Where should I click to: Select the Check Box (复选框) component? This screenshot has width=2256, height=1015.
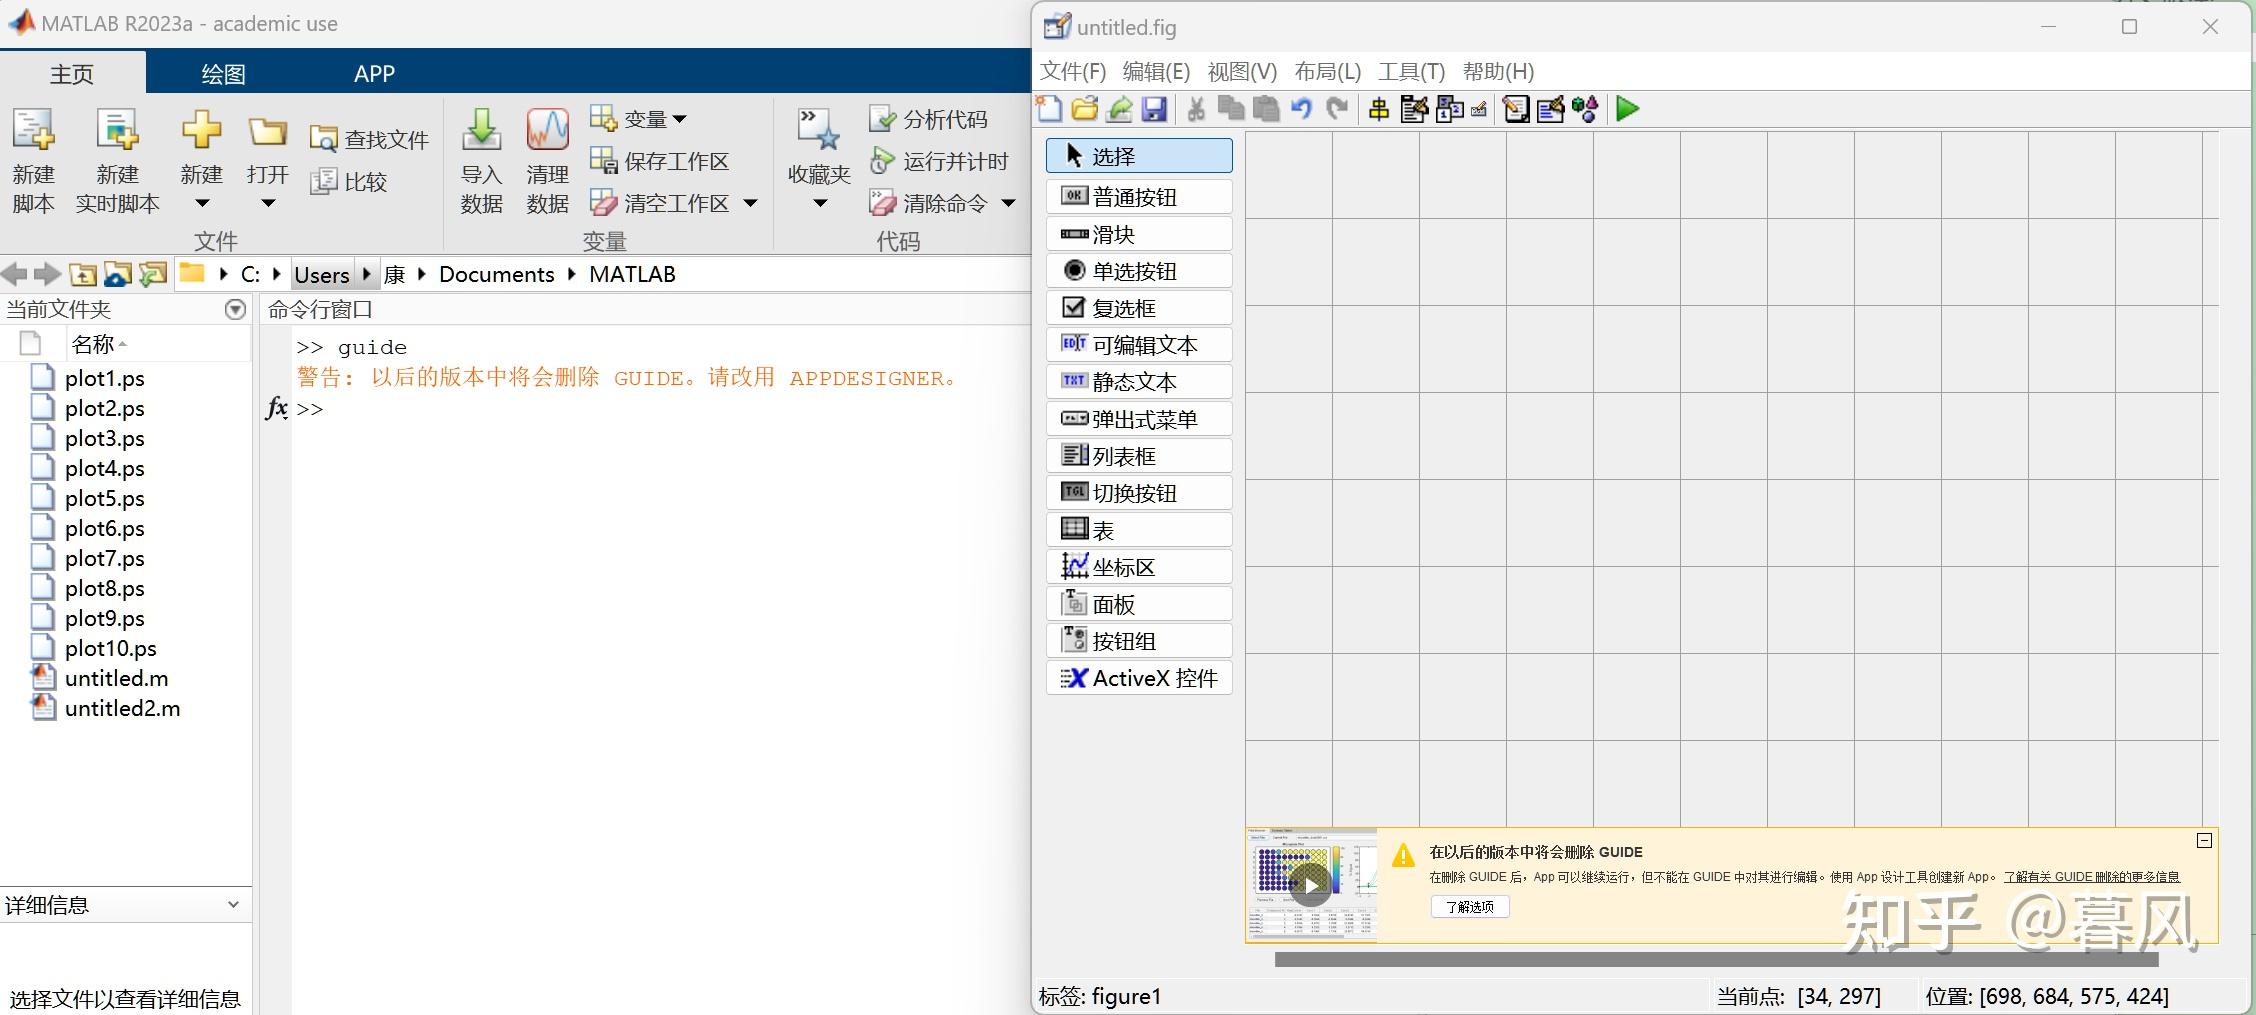(x=1139, y=308)
